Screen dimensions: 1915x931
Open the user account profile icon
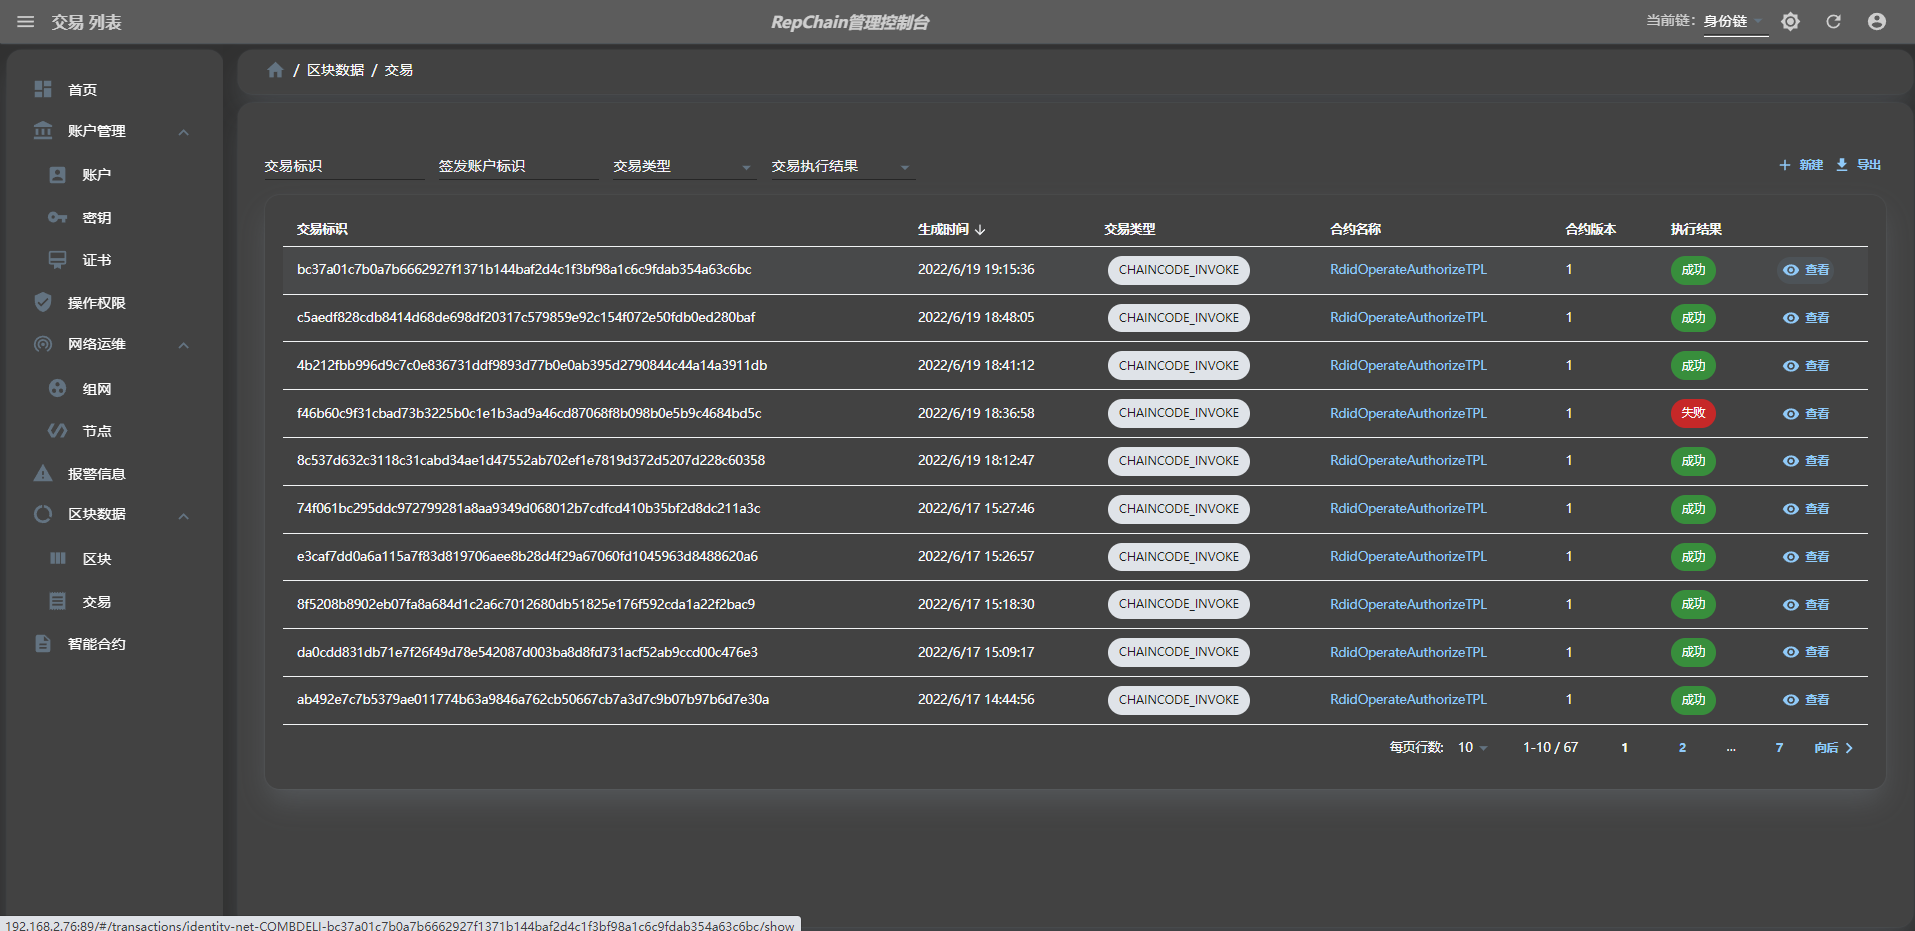coord(1877,21)
